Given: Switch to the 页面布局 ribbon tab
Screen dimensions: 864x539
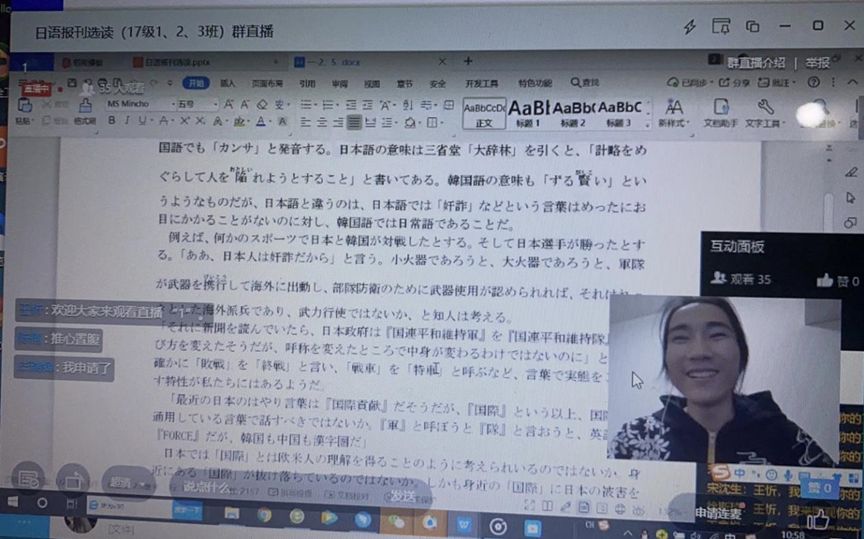Looking at the screenshot, I should pyautogui.click(x=267, y=83).
